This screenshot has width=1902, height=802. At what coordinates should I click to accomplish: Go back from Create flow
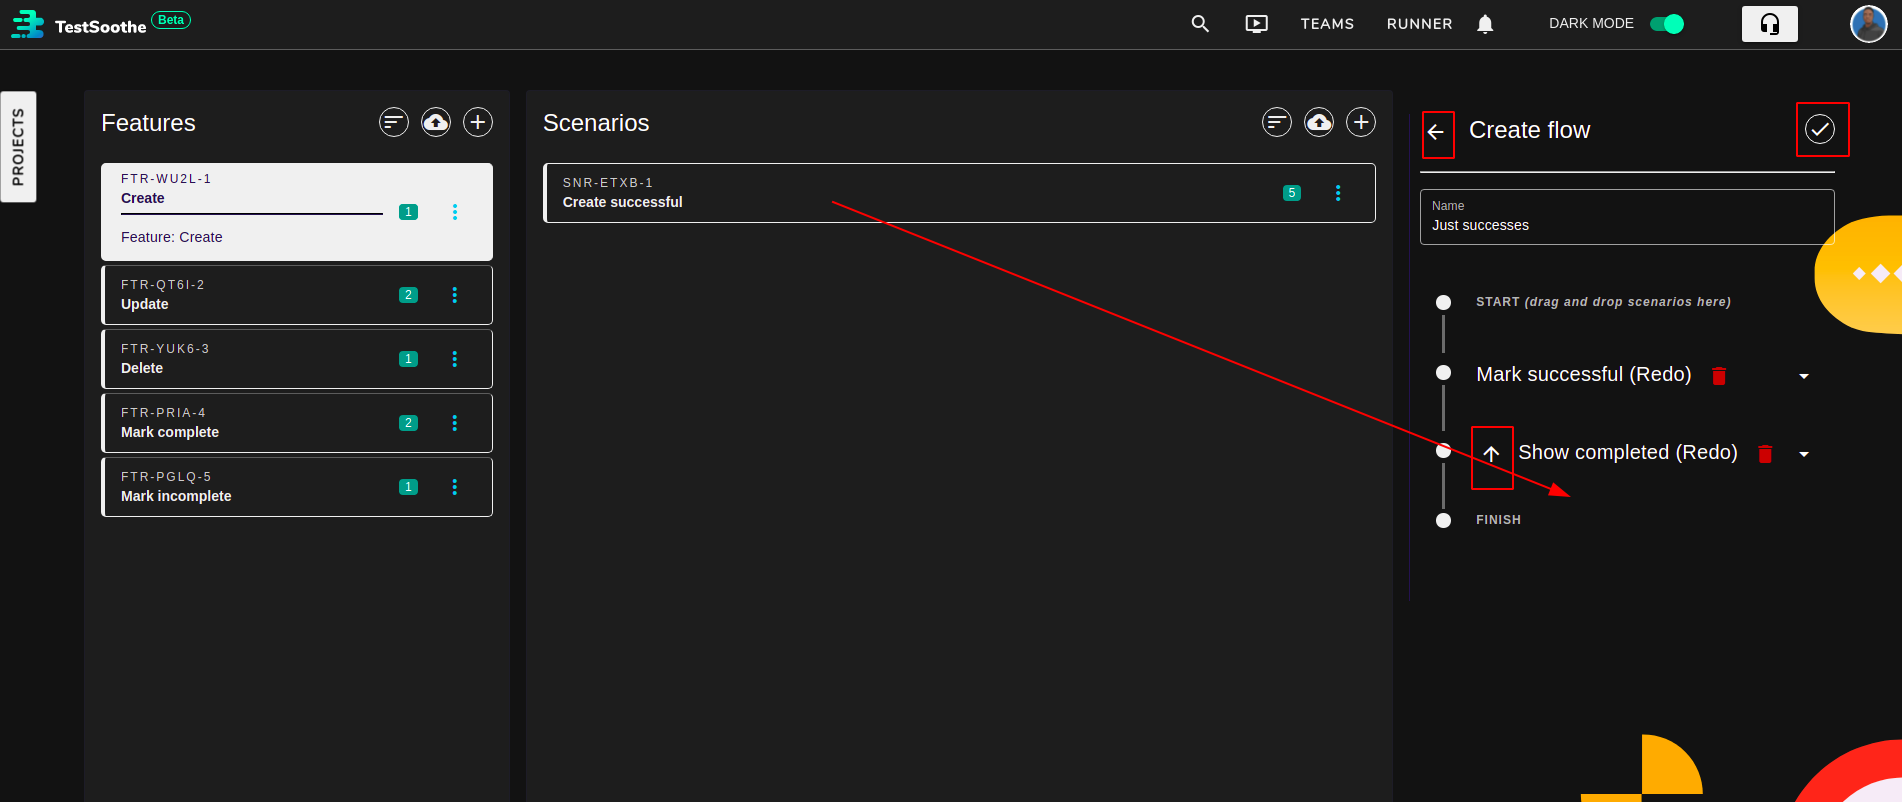(1436, 132)
